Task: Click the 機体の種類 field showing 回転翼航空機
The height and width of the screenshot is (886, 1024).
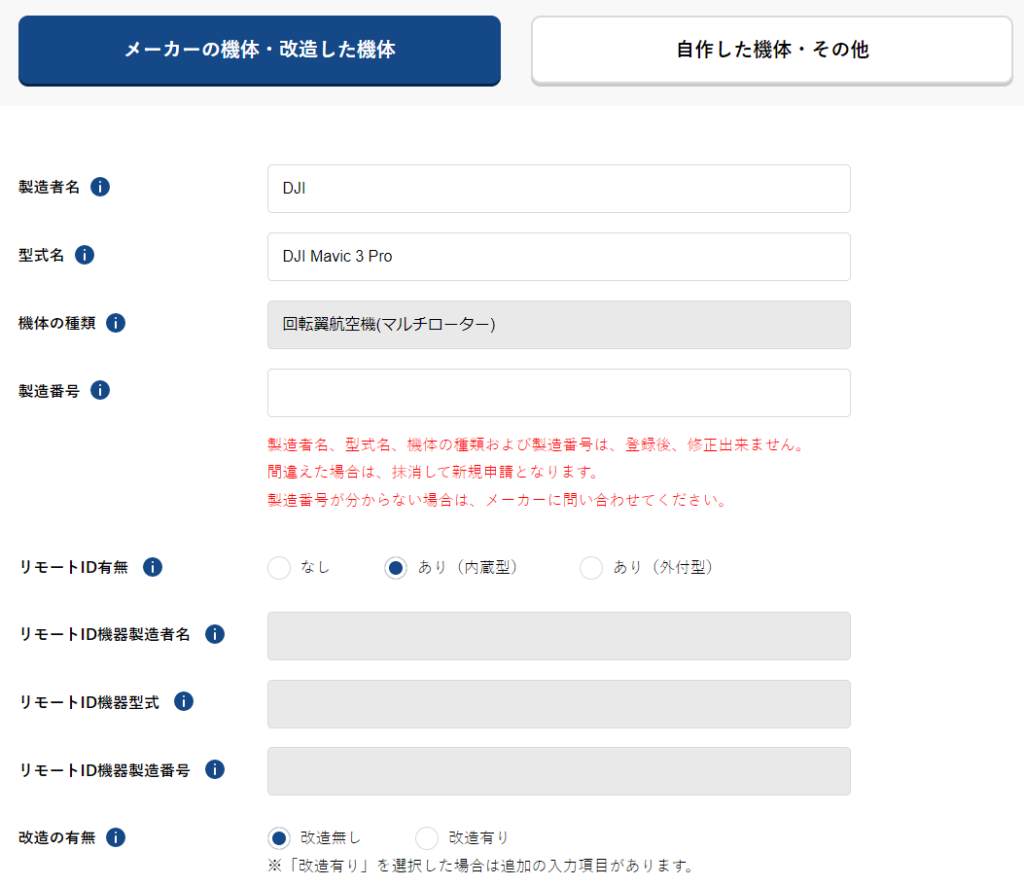Action: click(558, 325)
